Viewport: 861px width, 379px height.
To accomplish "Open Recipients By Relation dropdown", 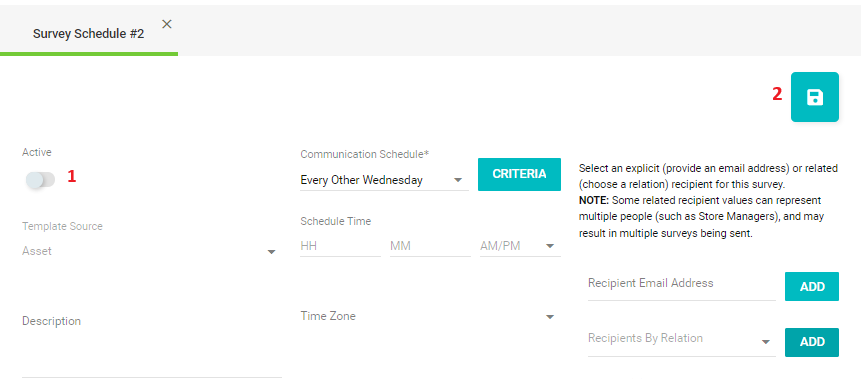I will [681, 341].
